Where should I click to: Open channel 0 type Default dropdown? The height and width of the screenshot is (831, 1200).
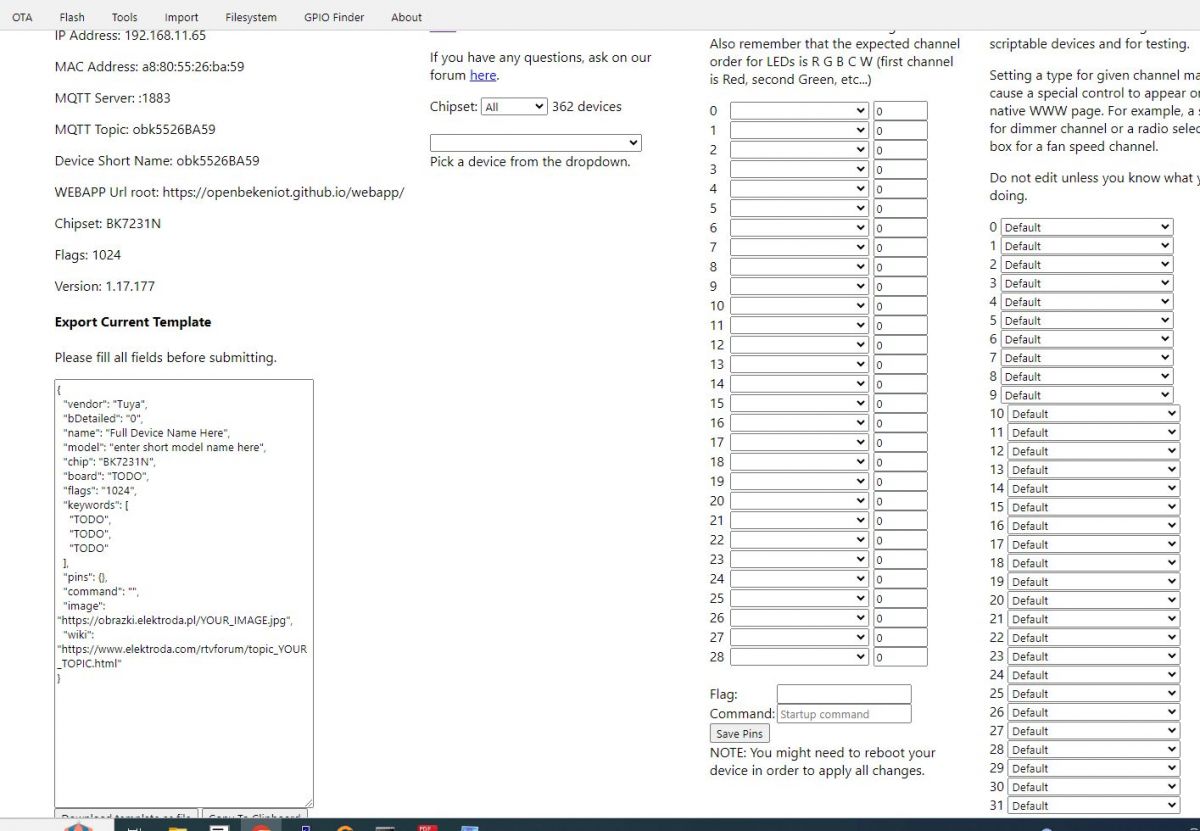coord(1086,227)
